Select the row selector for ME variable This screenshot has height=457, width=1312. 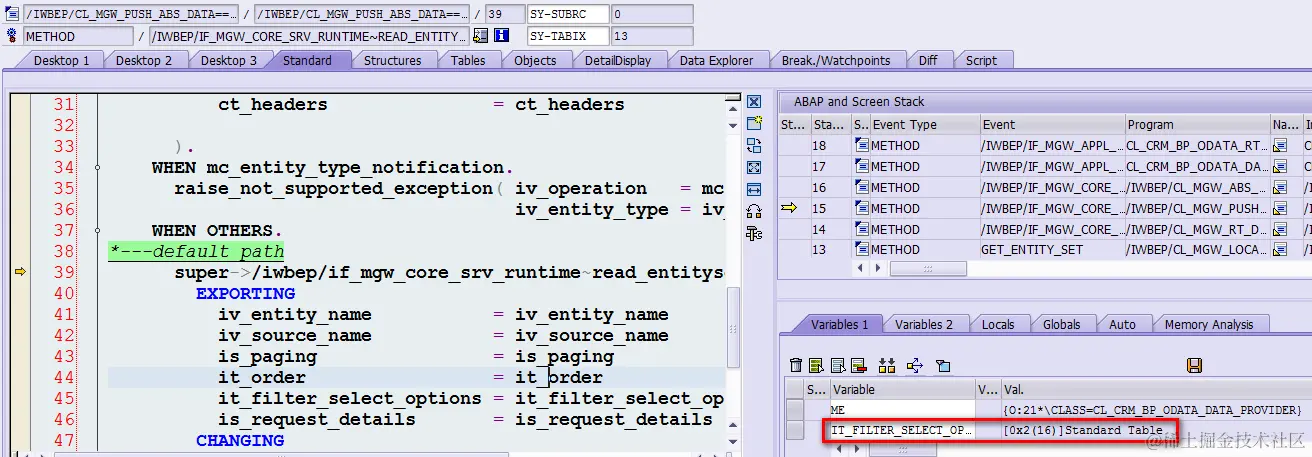(795, 410)
